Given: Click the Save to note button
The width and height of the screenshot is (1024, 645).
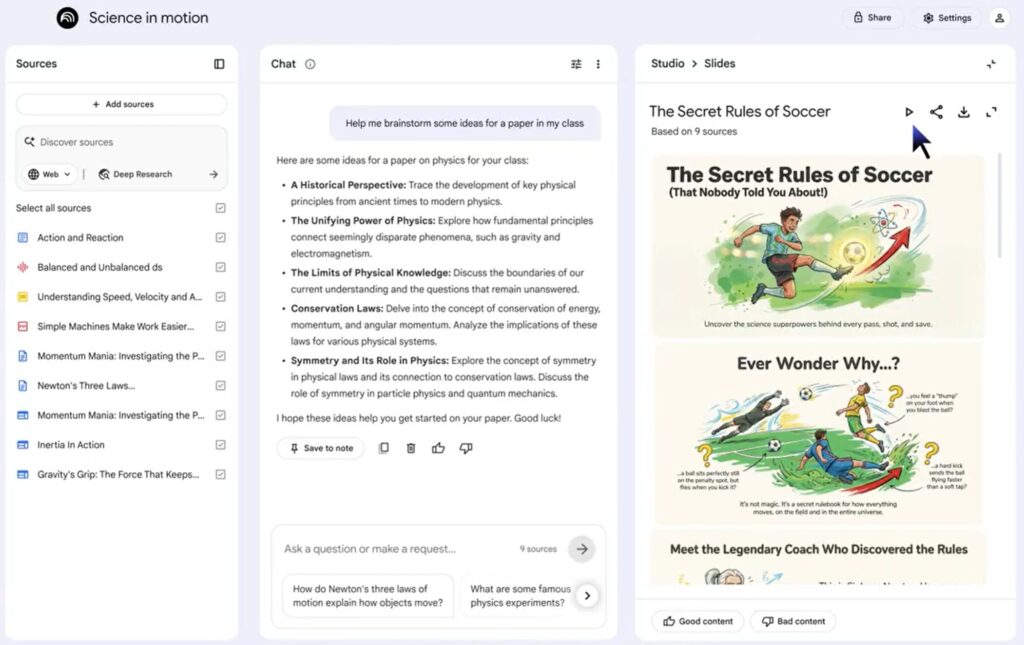Looking at the screenshot, I should 321,448.
